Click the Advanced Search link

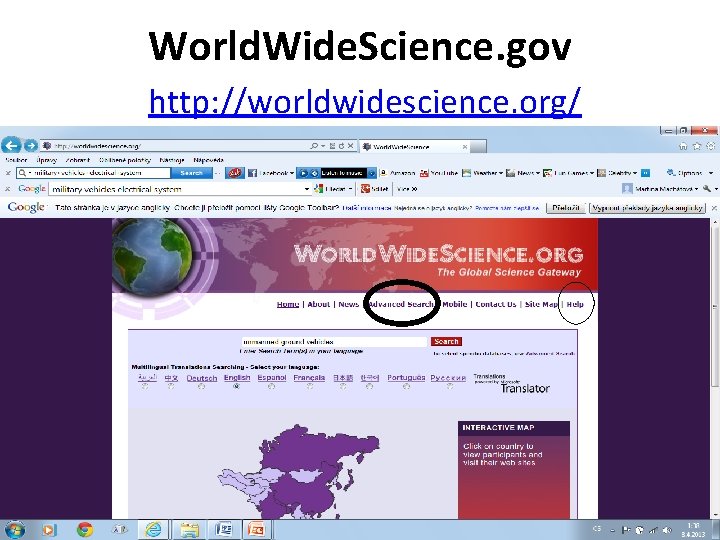[401, 304]
